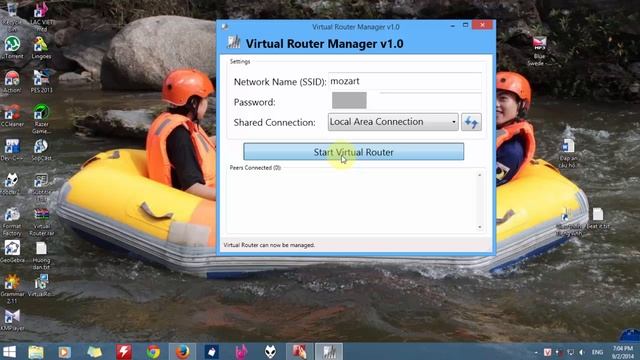
Task: Select the KMPlayer desktop icon
Action: click(12, 320)
